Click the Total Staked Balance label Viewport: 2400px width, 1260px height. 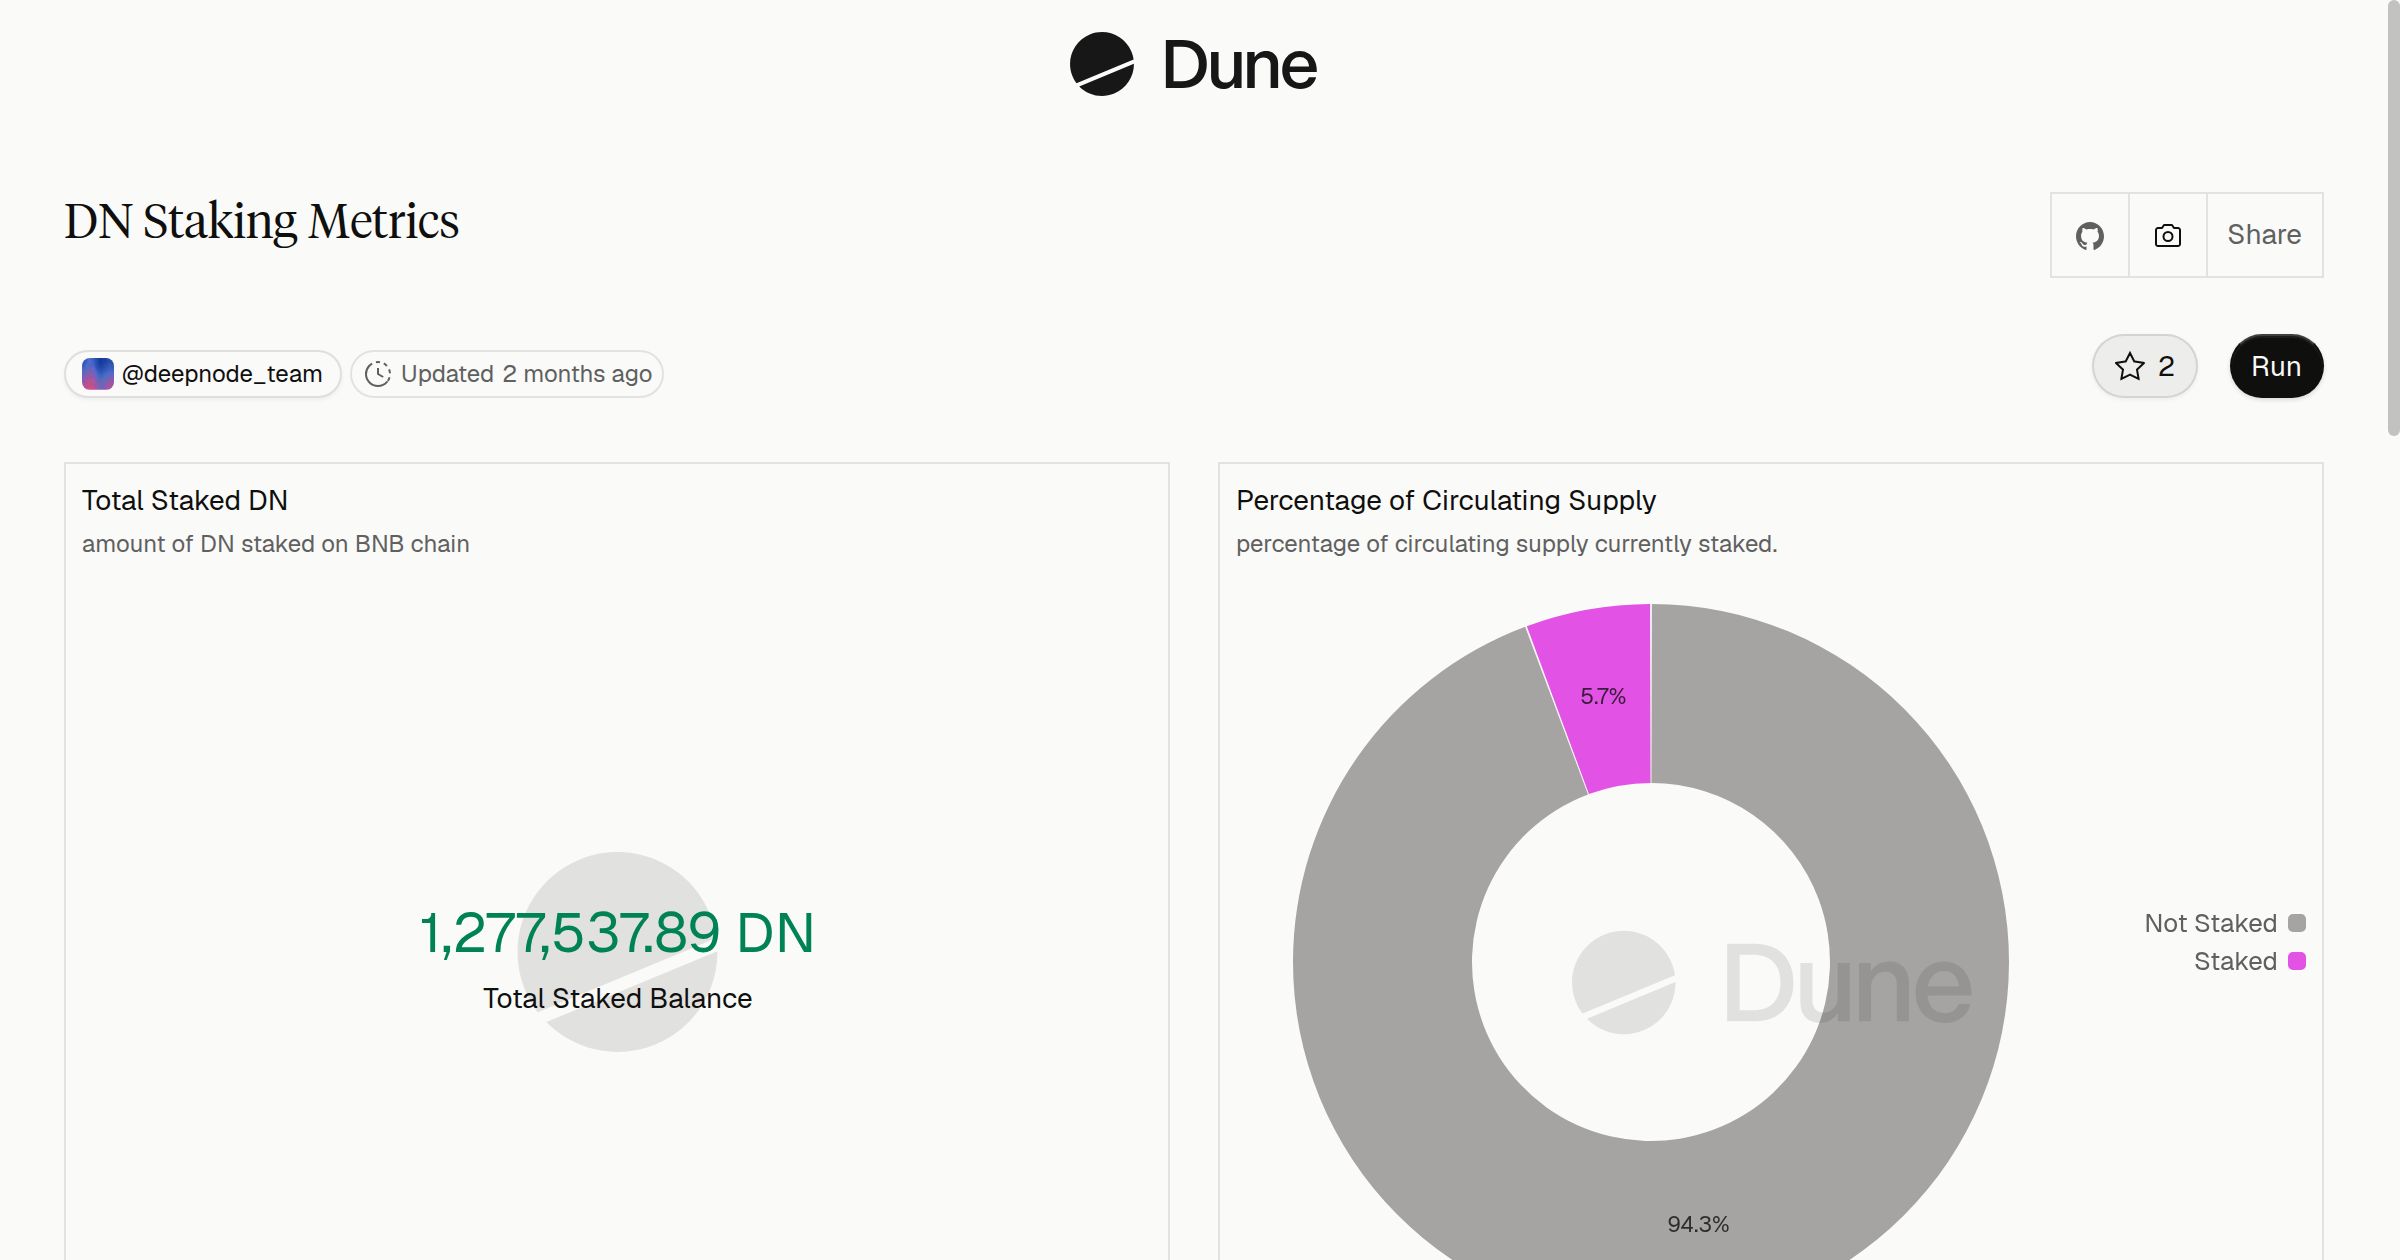[x=617, y=998]
